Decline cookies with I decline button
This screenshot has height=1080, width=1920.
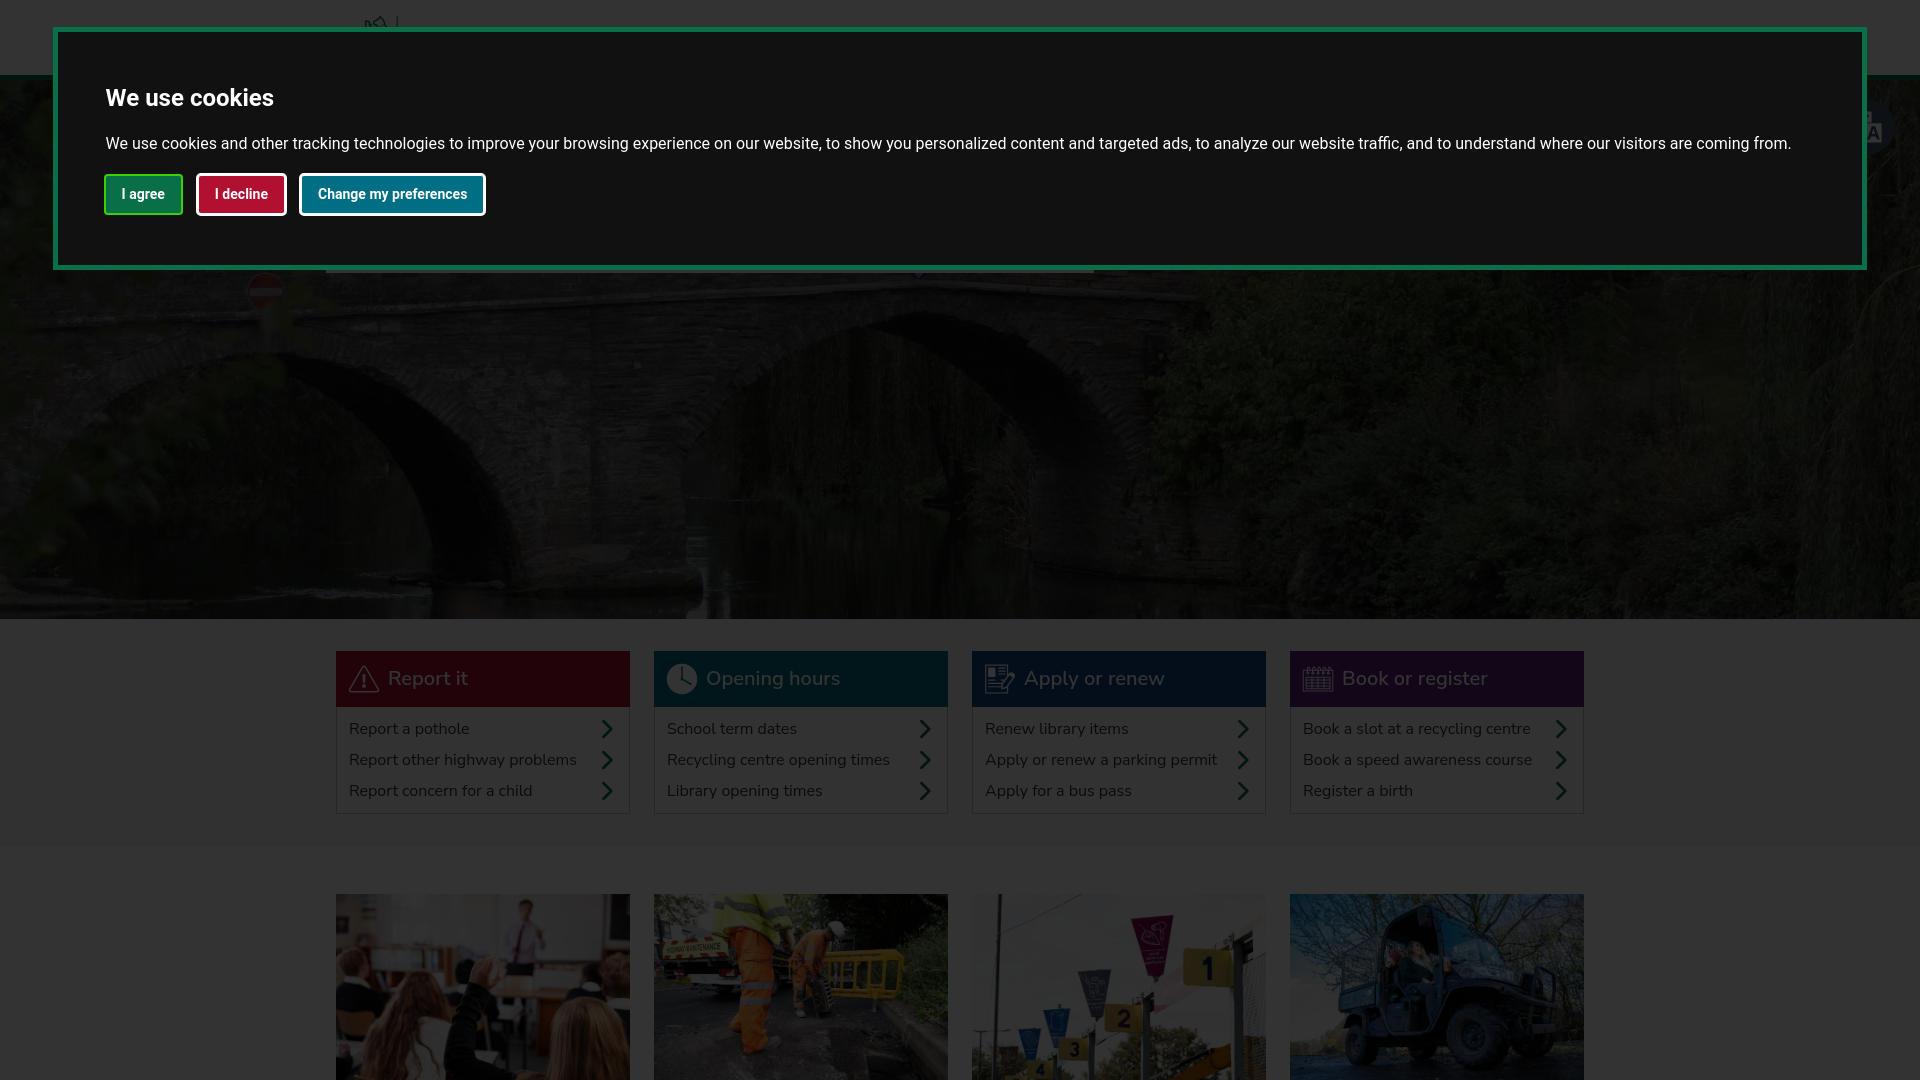click(241, 194)
